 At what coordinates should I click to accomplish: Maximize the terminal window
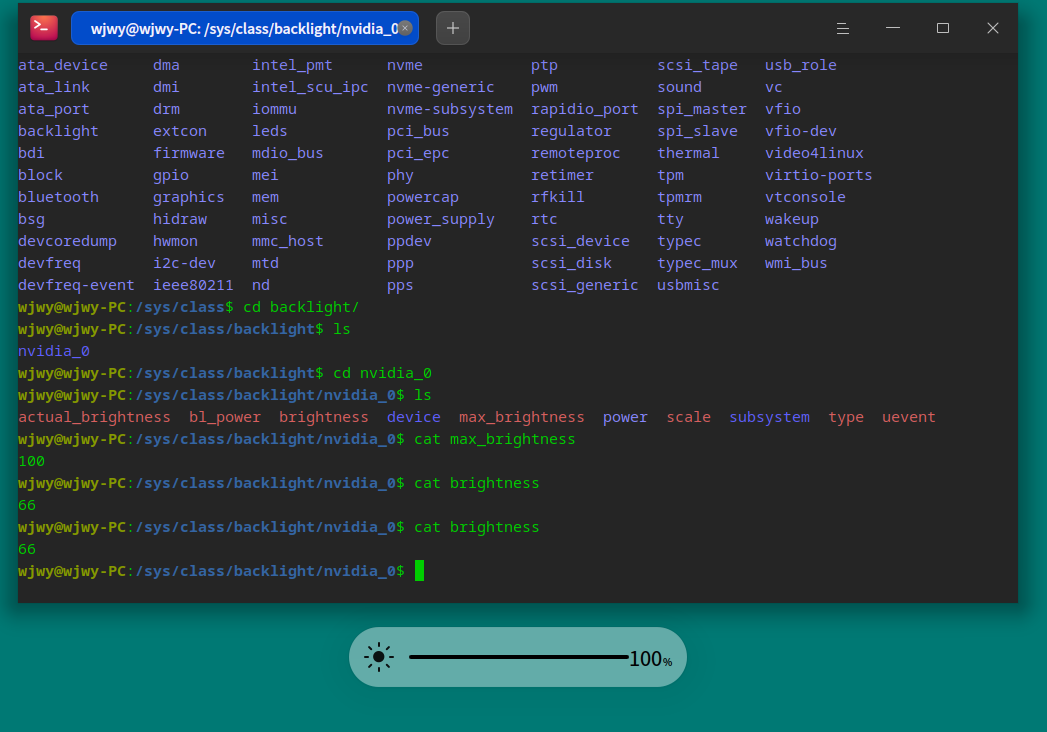coord(943,28)
